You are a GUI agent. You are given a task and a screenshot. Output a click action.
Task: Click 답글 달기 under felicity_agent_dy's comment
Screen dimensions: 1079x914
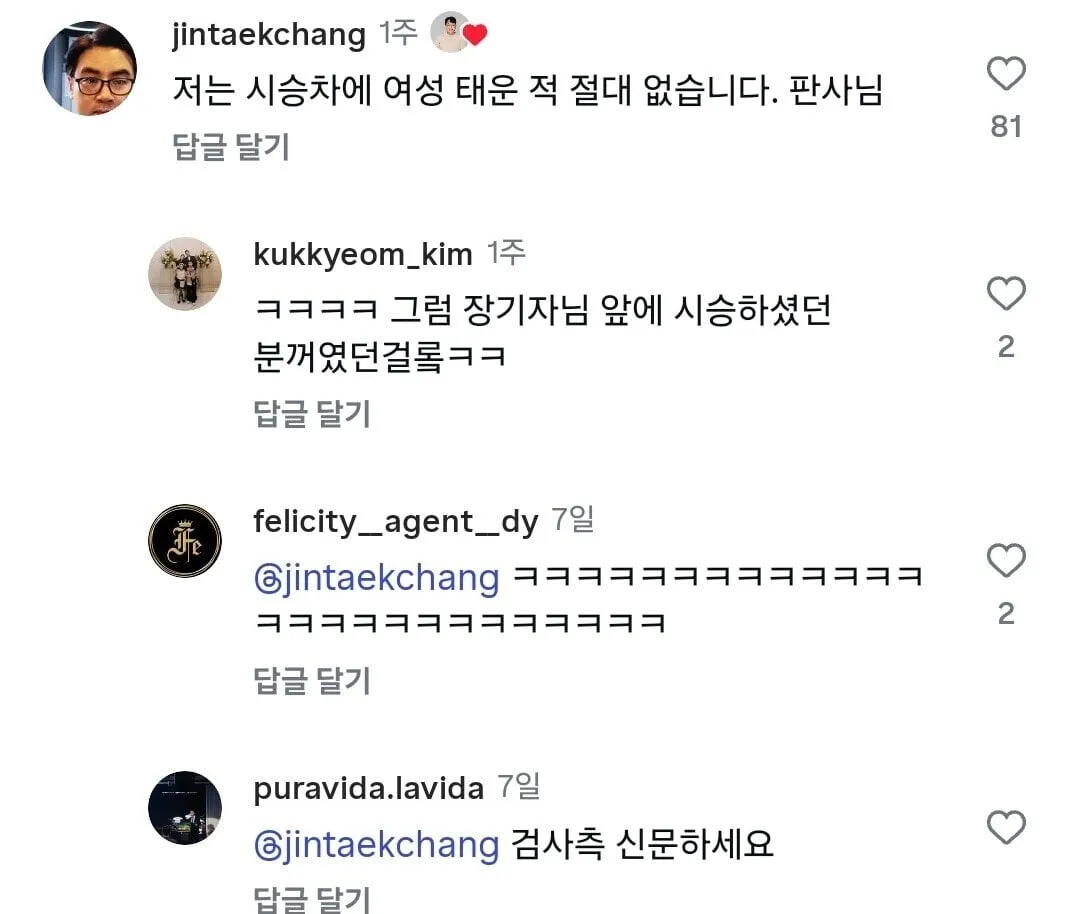pos(312,681)
